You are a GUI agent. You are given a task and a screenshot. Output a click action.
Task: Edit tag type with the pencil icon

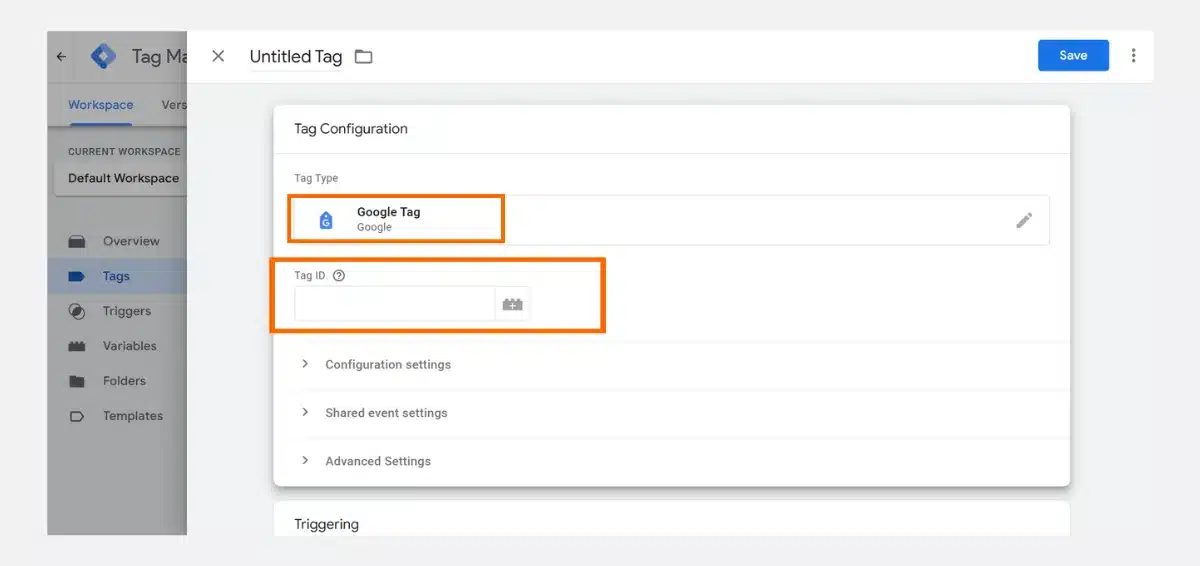pyautogui.click(x=1024, y=220)
